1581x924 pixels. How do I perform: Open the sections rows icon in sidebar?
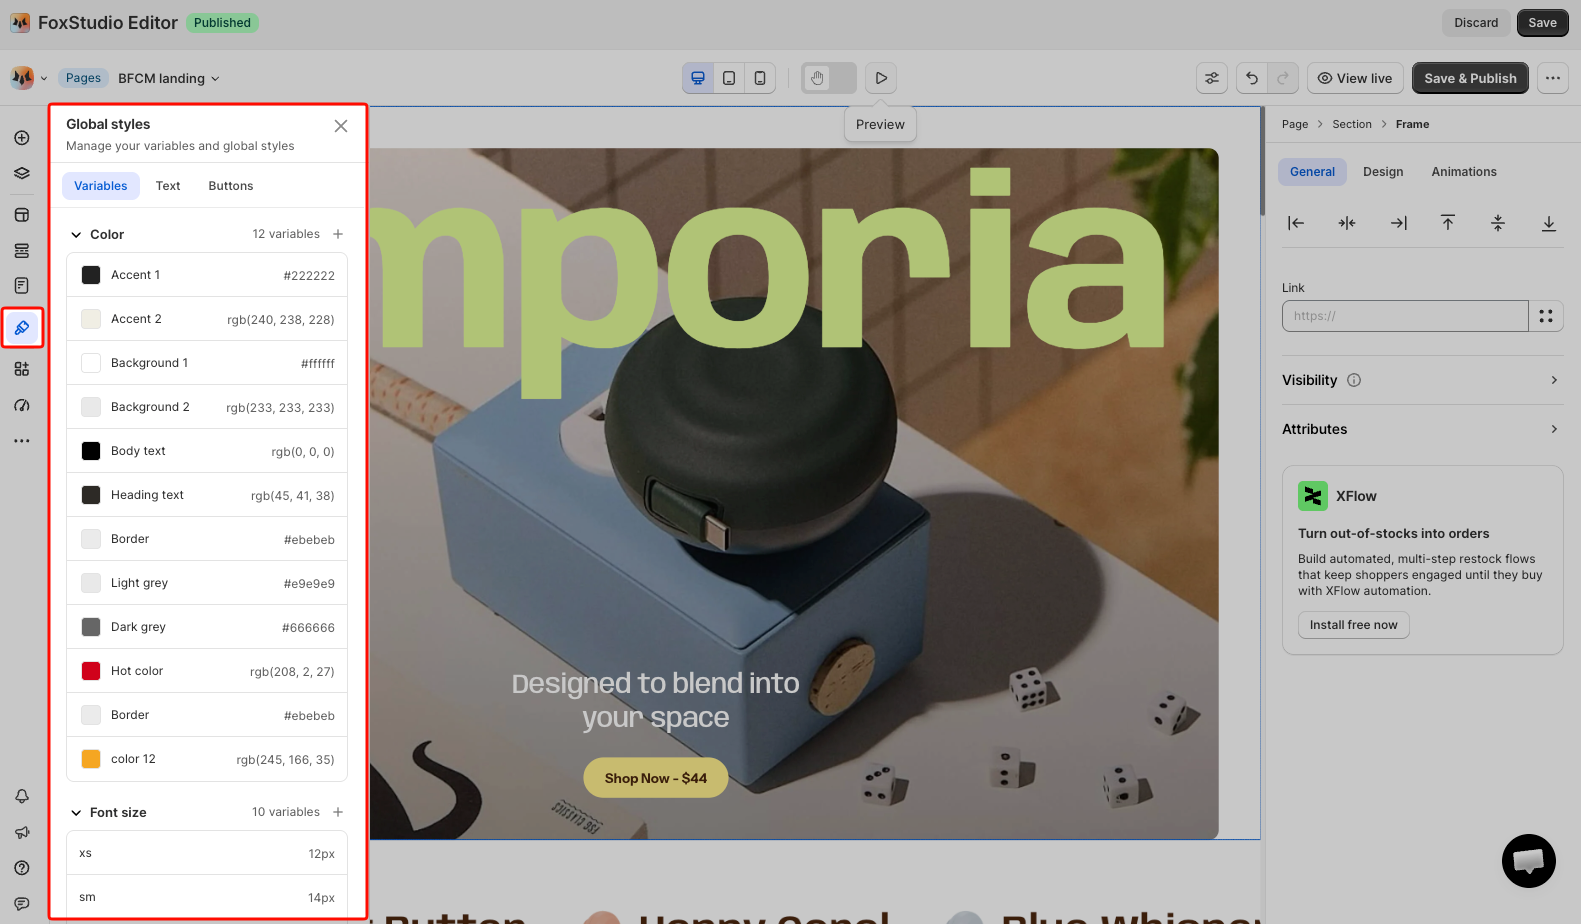tap(22, 250)
